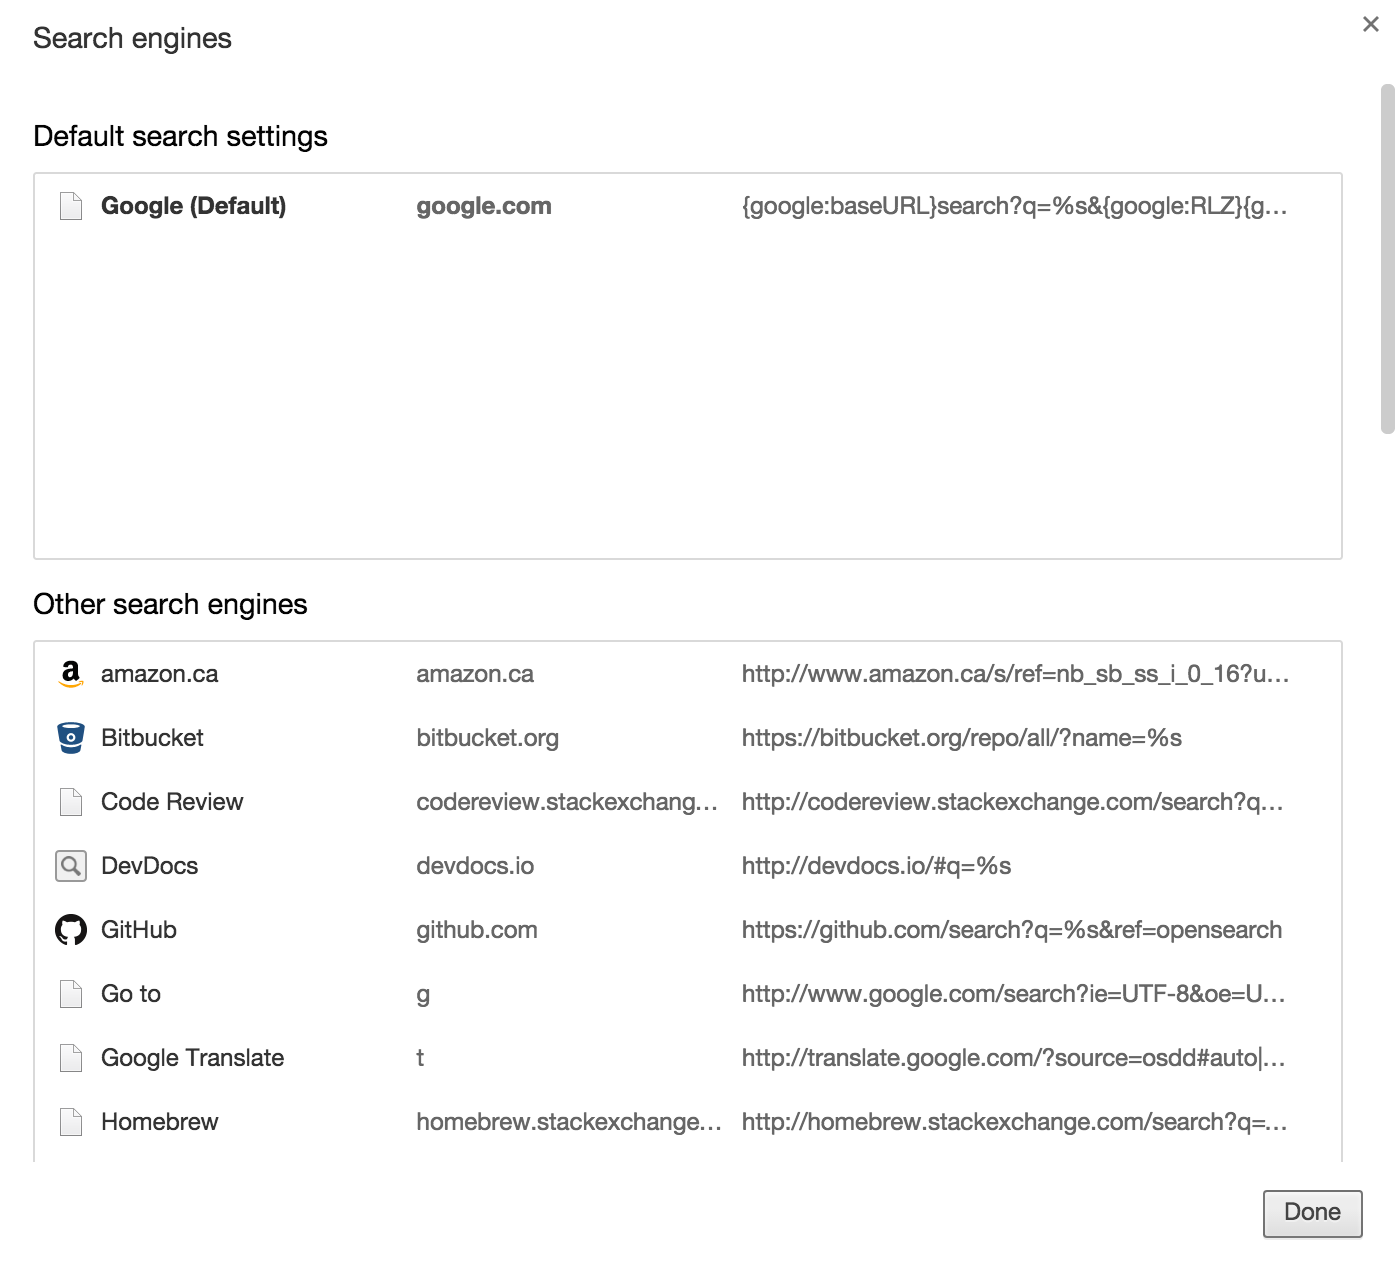
Task: Click the codereview.stackexchange.com search URL
Action: click(x=1012, y=802)
